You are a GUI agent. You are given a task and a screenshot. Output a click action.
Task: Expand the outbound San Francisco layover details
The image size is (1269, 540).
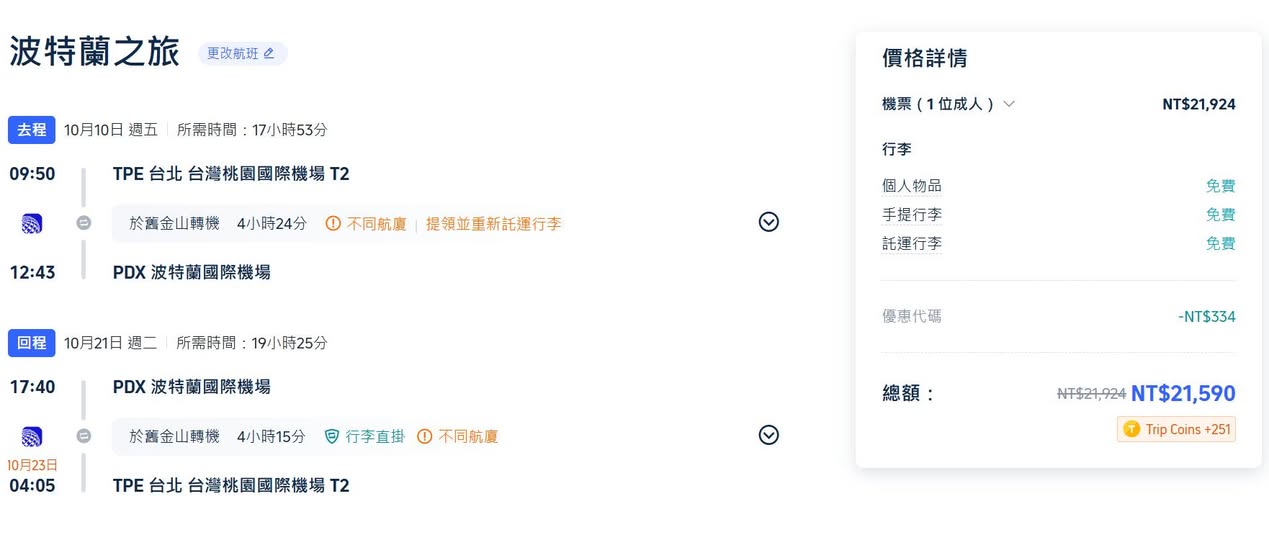pos(768,223)
